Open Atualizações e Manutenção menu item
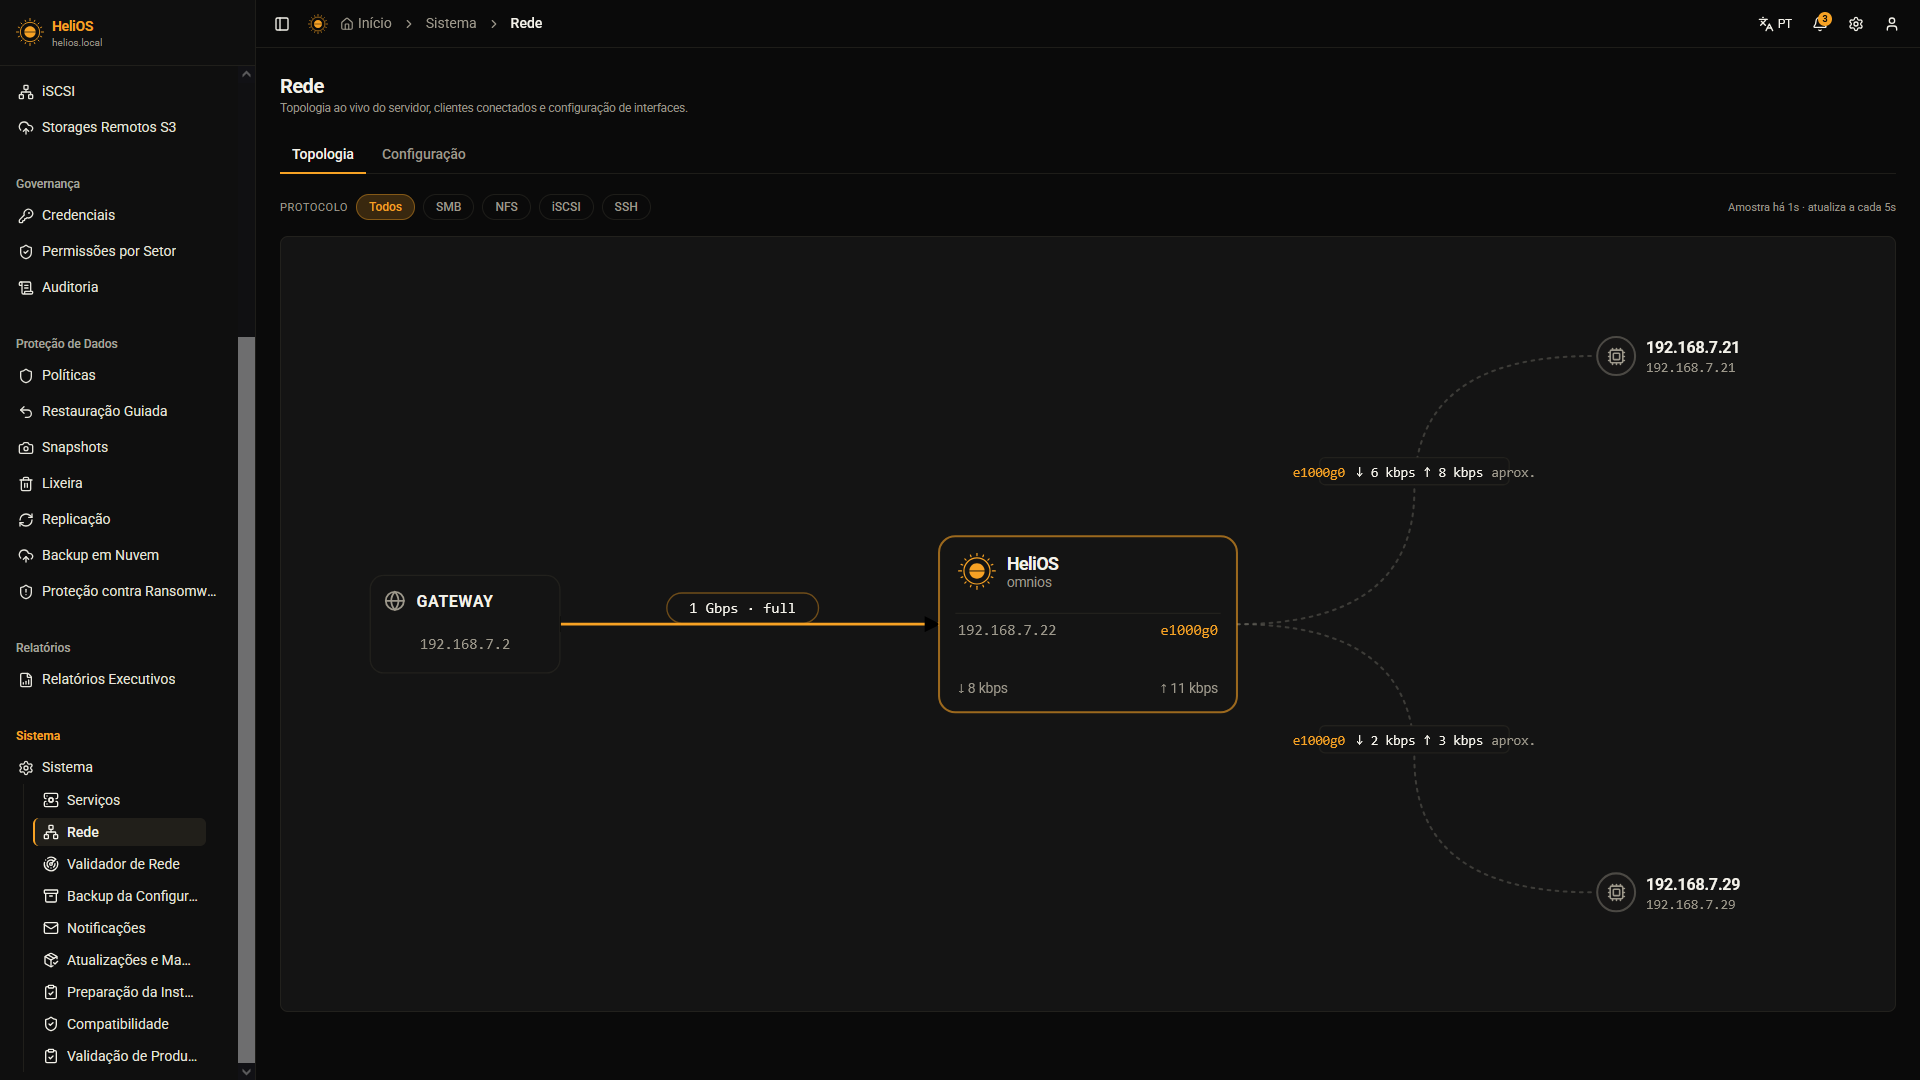The image size is (1920, 1080). point(119,960)
